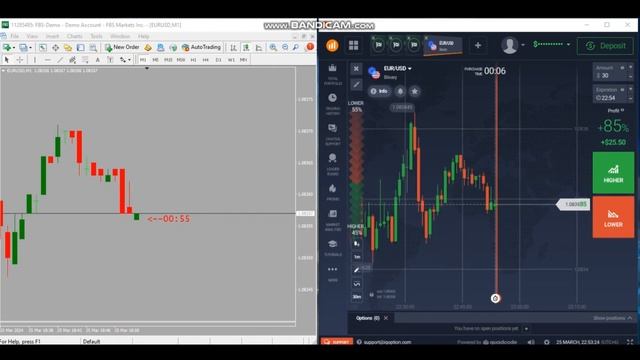Open the File menu in MetaTrader

point(15,36)
